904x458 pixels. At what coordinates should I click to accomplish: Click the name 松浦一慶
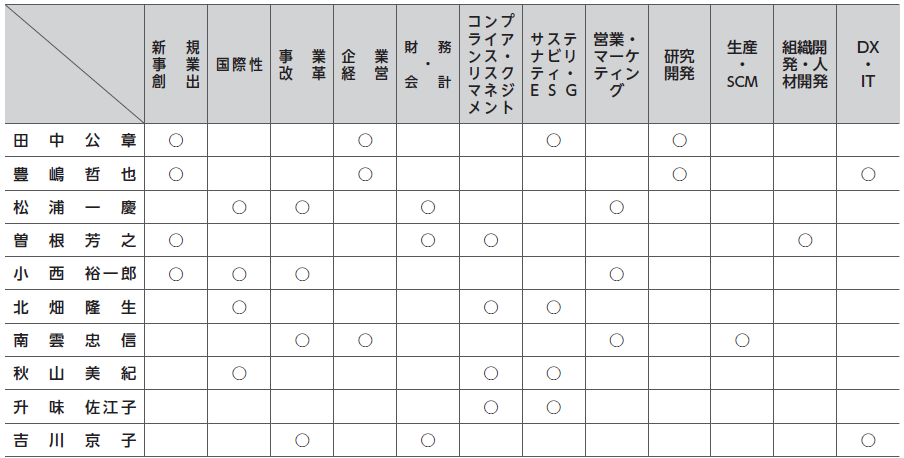(x=74, y=208)
